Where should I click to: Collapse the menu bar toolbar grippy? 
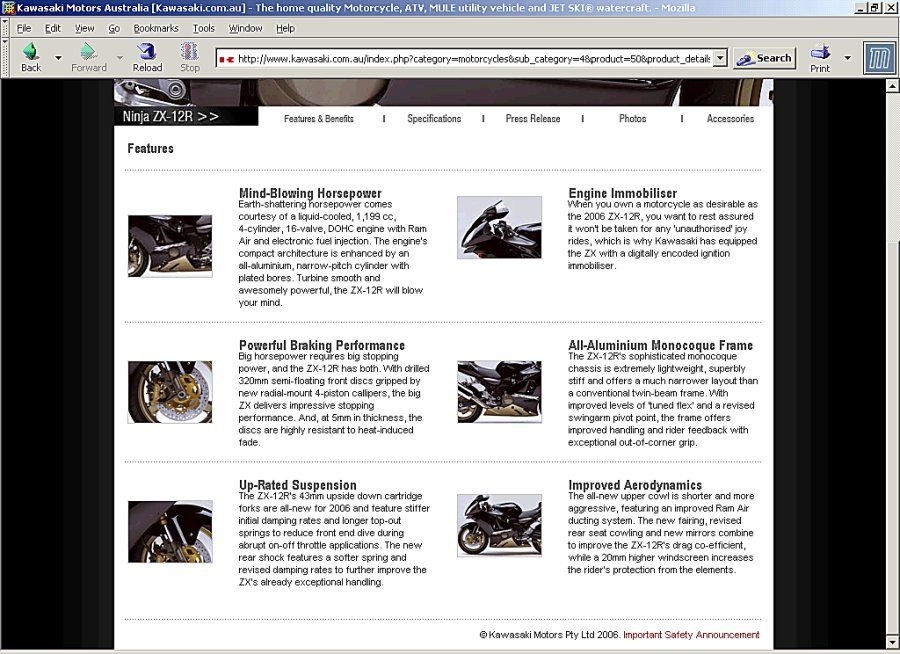coord(5,28)
